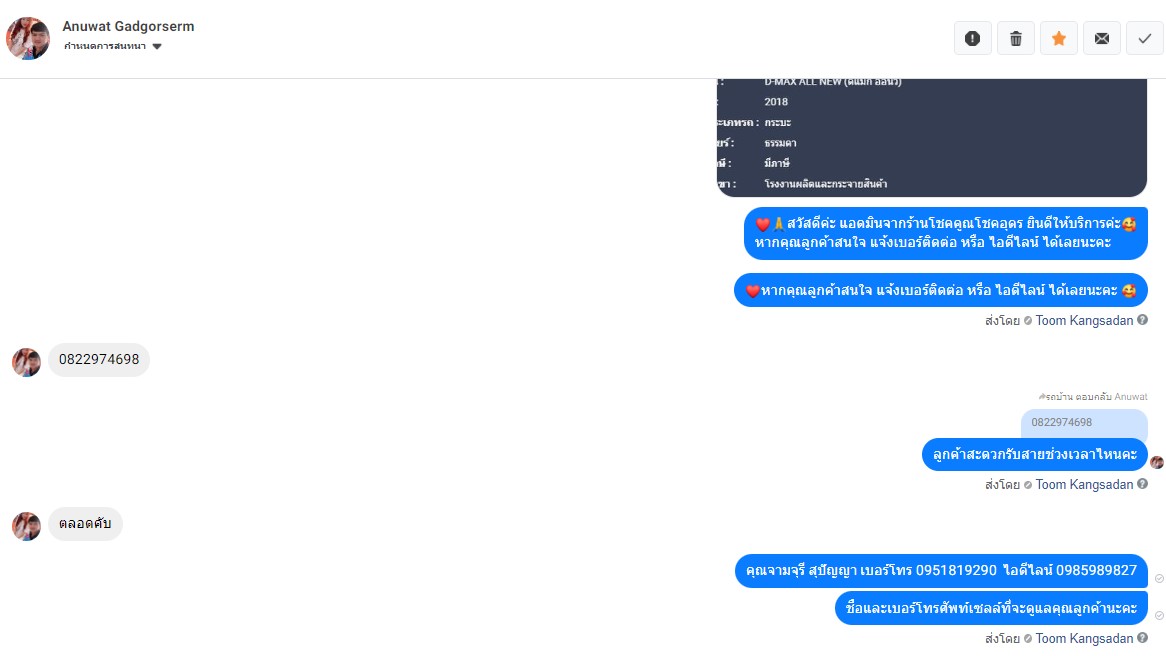The image size is (1166, 656).
Task: Click small seen avatar beside the call-time question
Action: [1157, 463]
